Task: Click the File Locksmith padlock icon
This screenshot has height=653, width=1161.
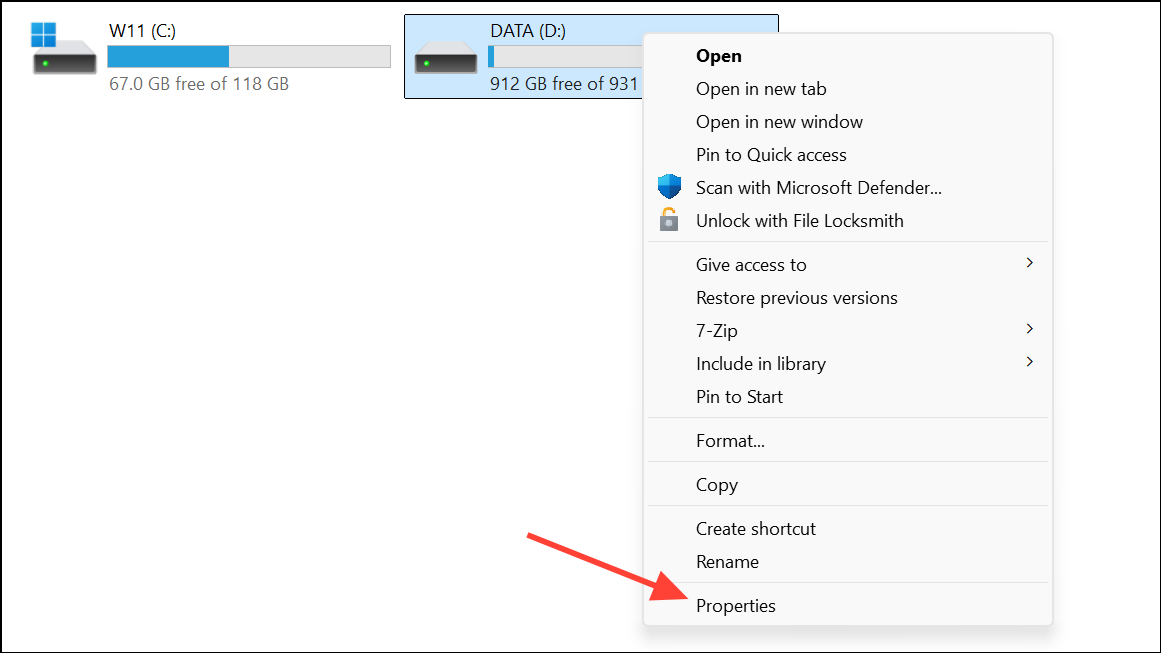Action: click(x=669, y=220)
